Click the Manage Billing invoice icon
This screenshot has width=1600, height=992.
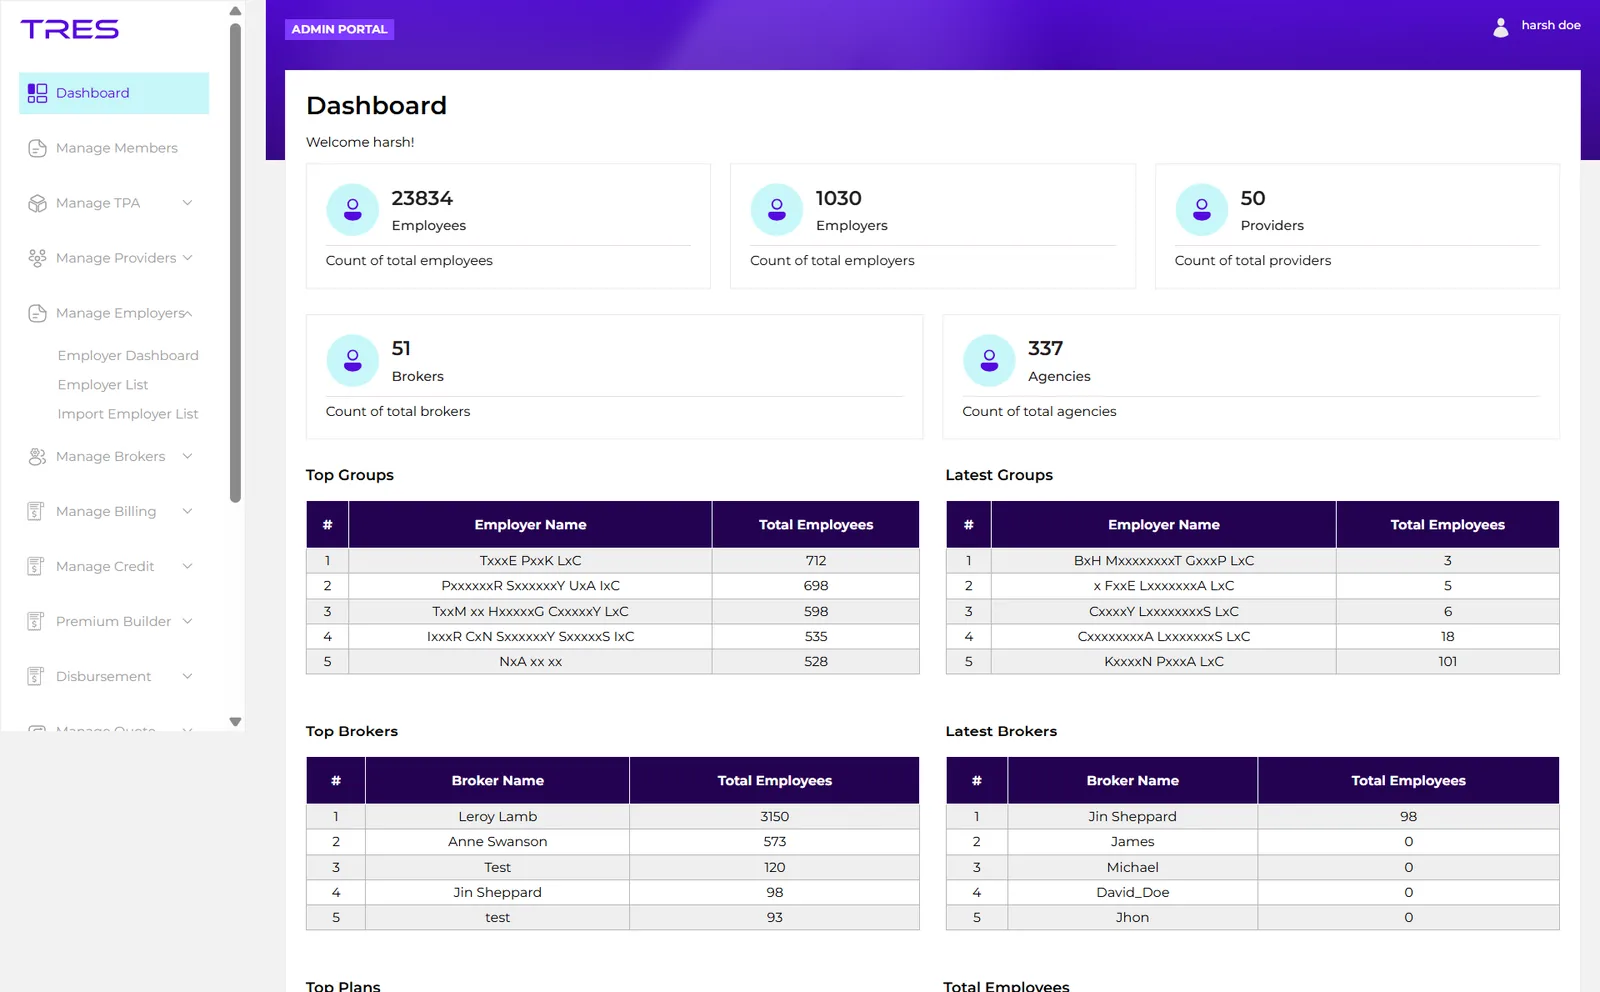[35, 511]
